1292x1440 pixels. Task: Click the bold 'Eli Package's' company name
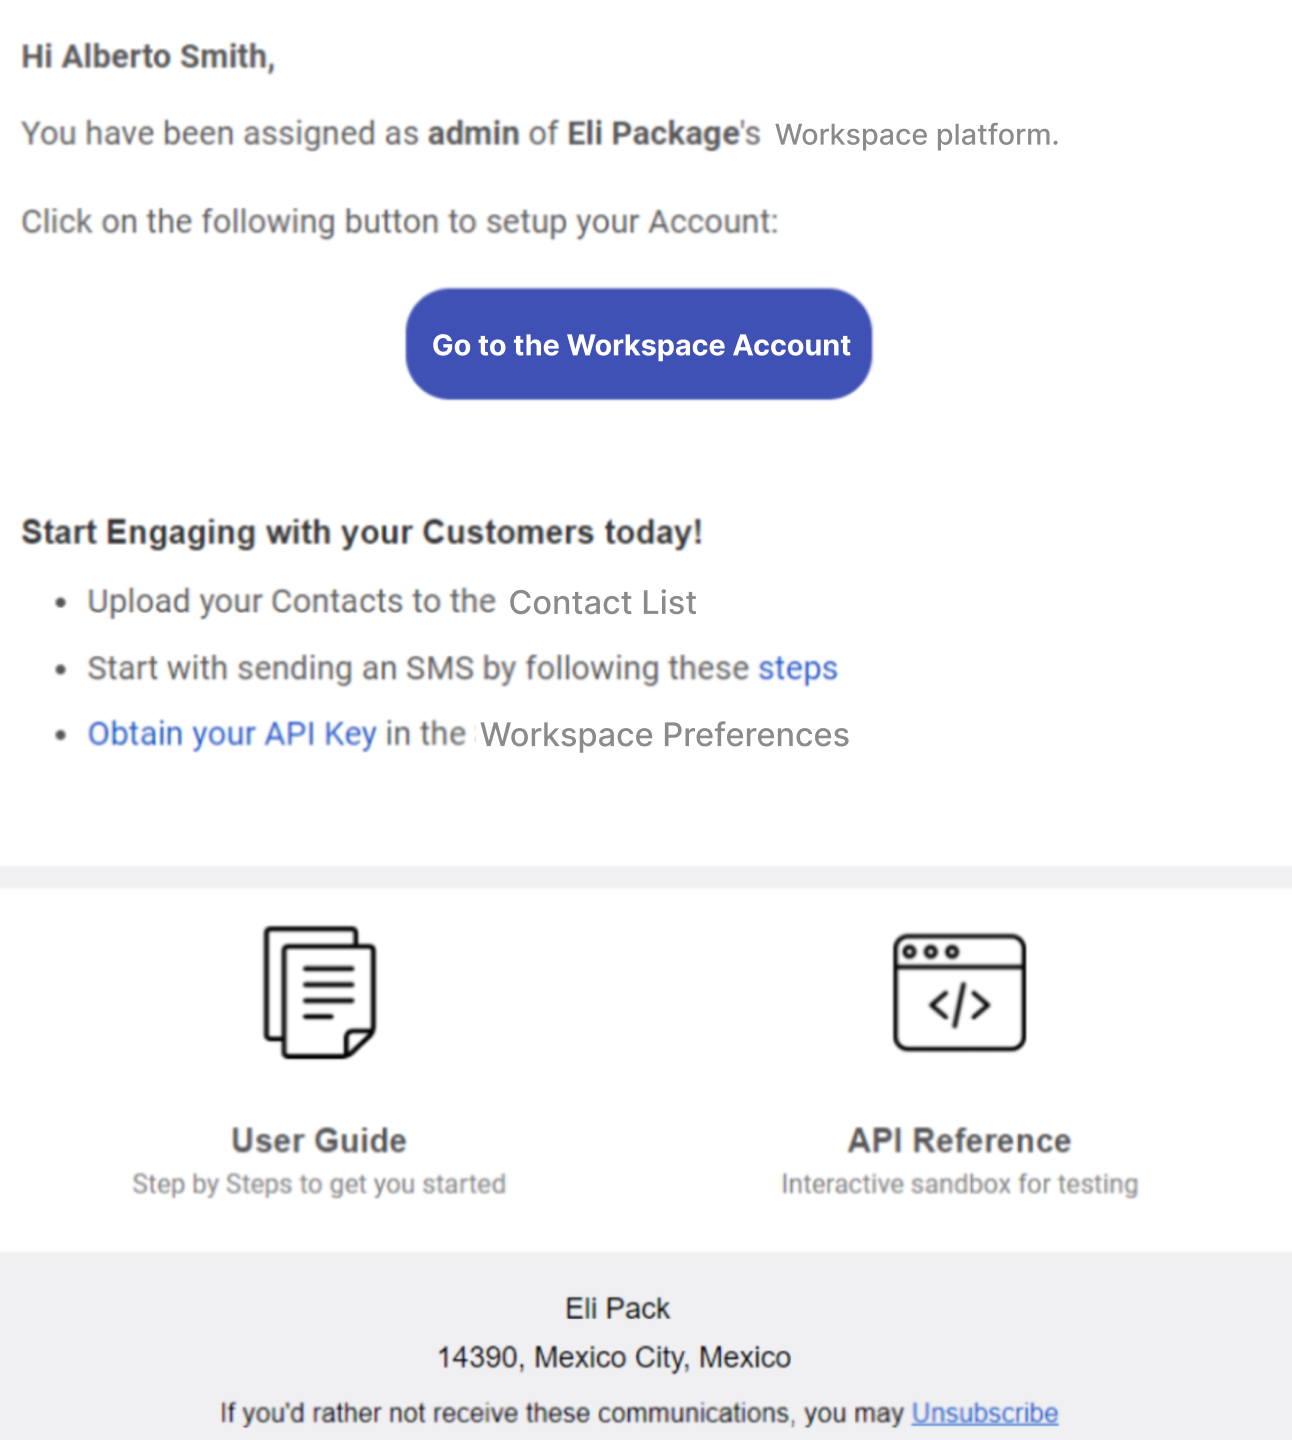(x=664, y=133)
